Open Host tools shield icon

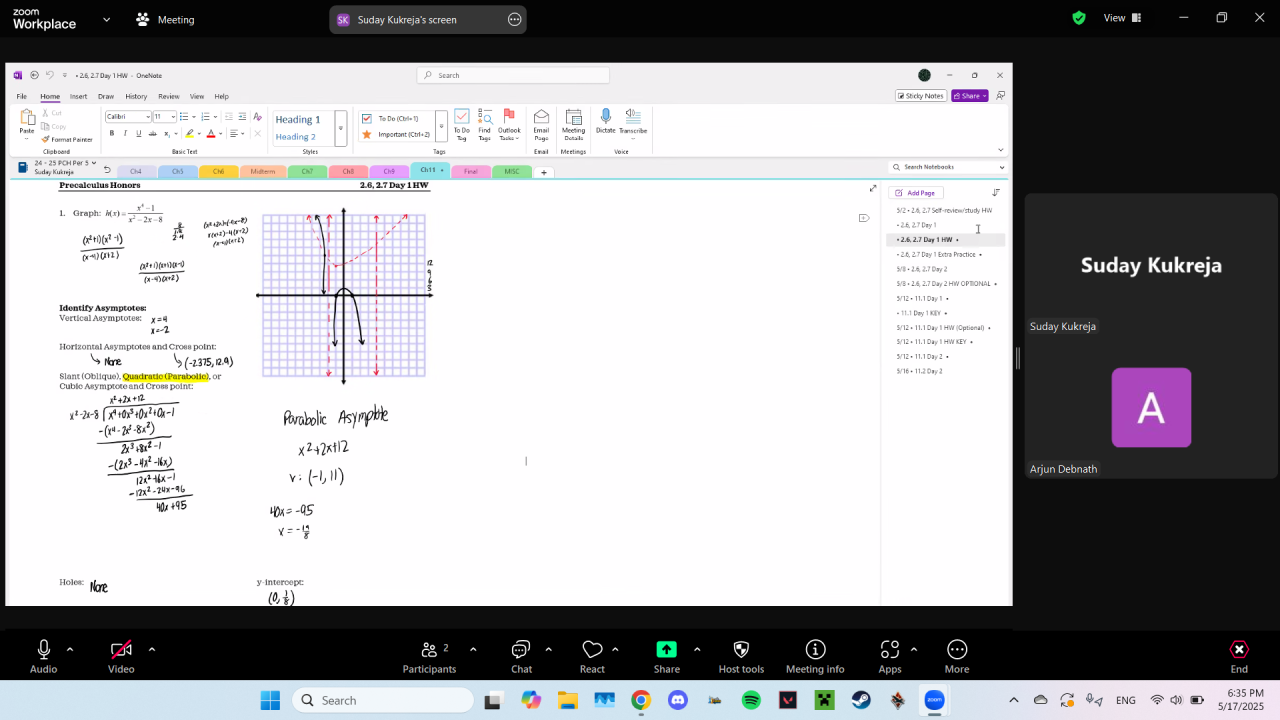[x=741, y=656]
